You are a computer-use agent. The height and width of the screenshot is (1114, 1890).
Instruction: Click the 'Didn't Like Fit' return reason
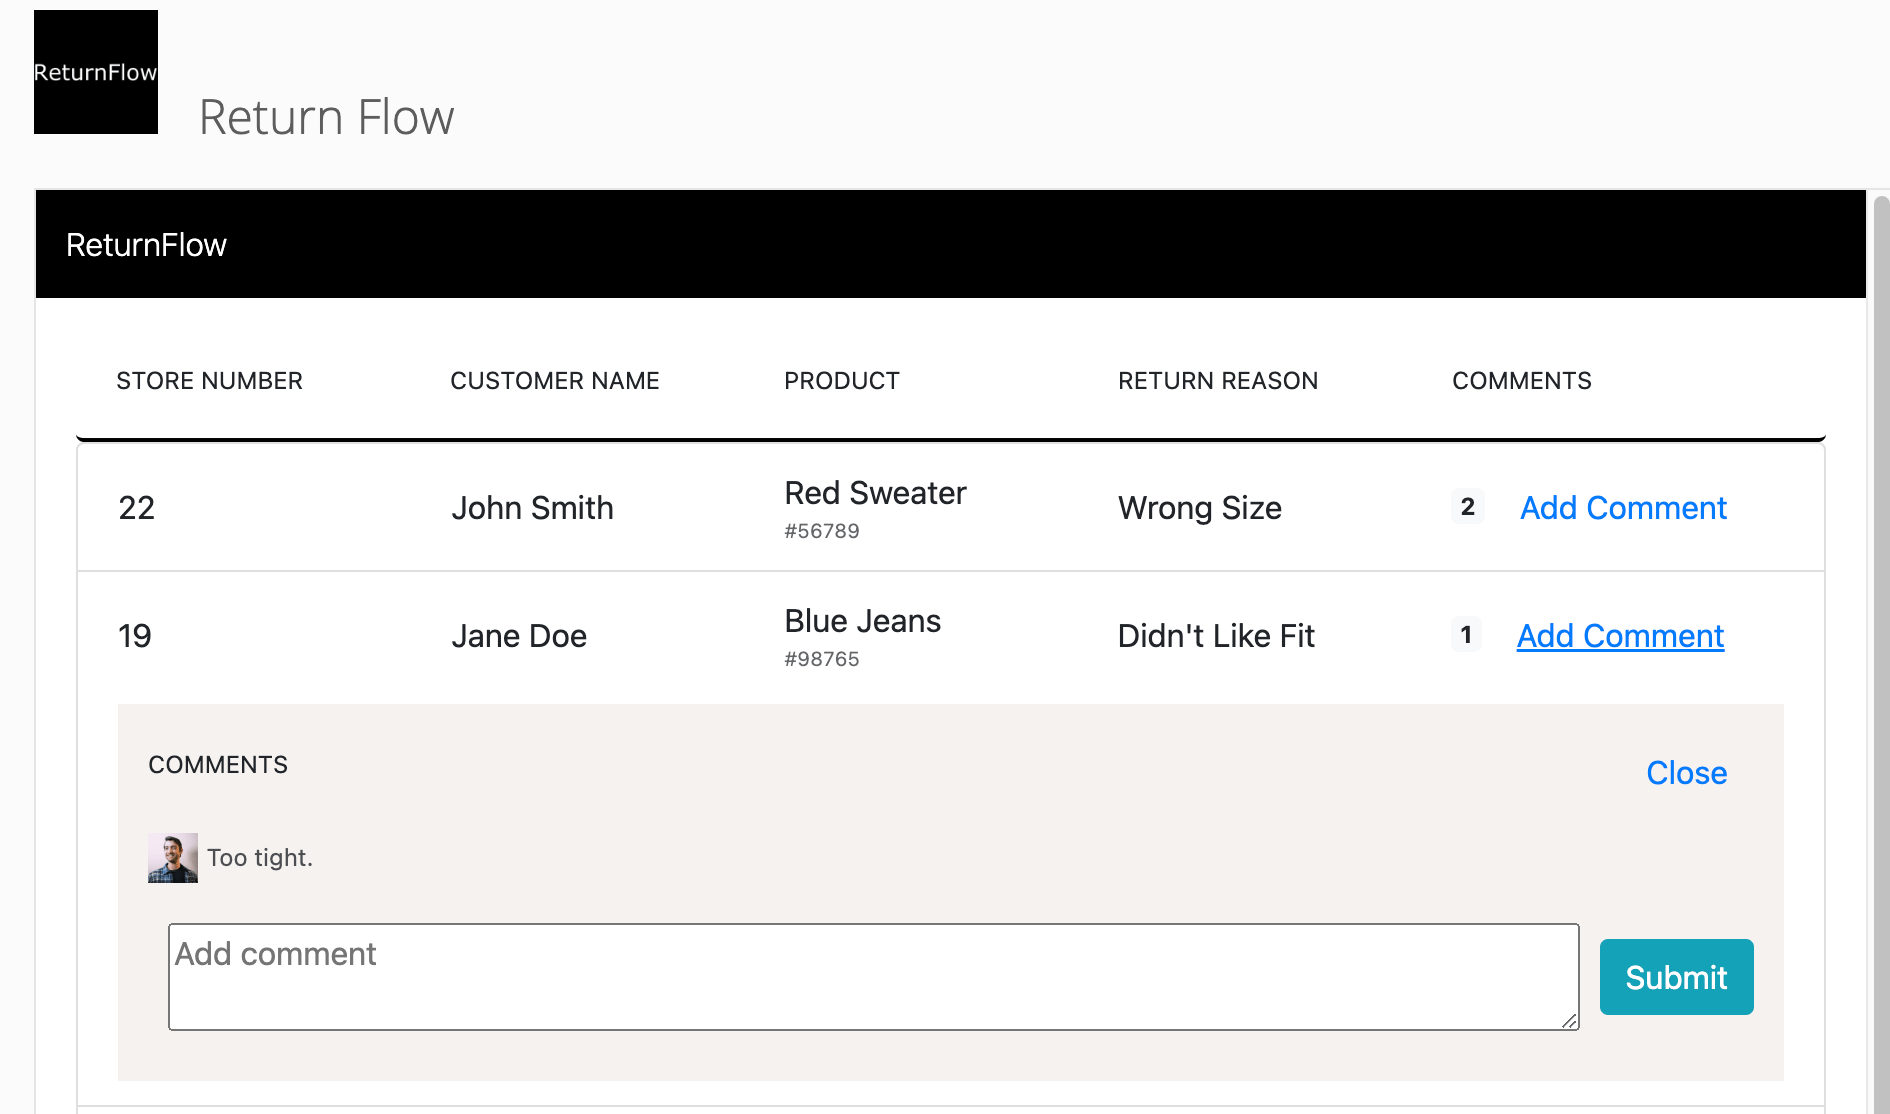point(1216,636)
